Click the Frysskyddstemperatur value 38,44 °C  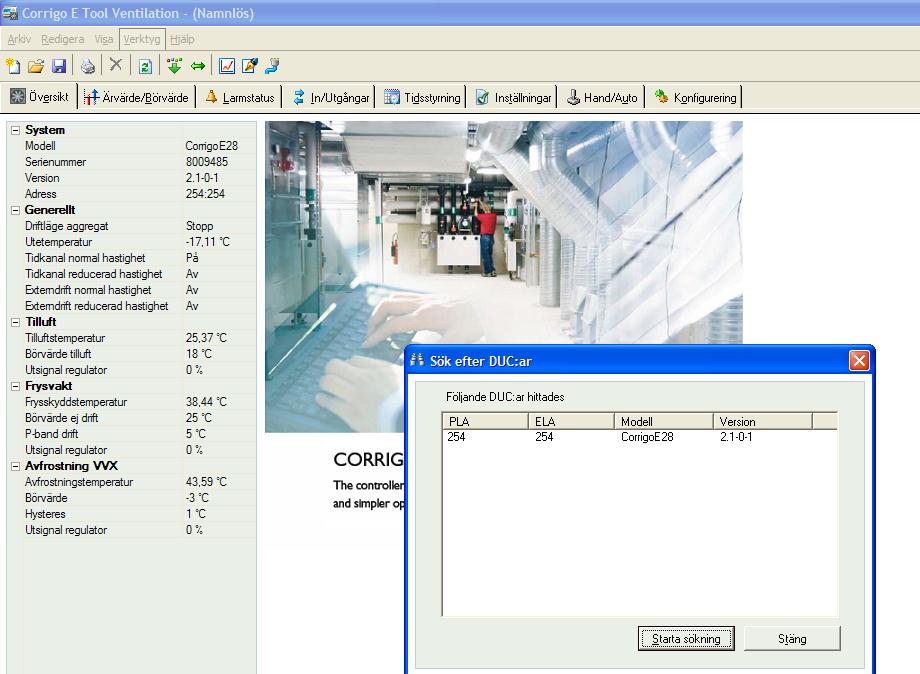[206, 402]
